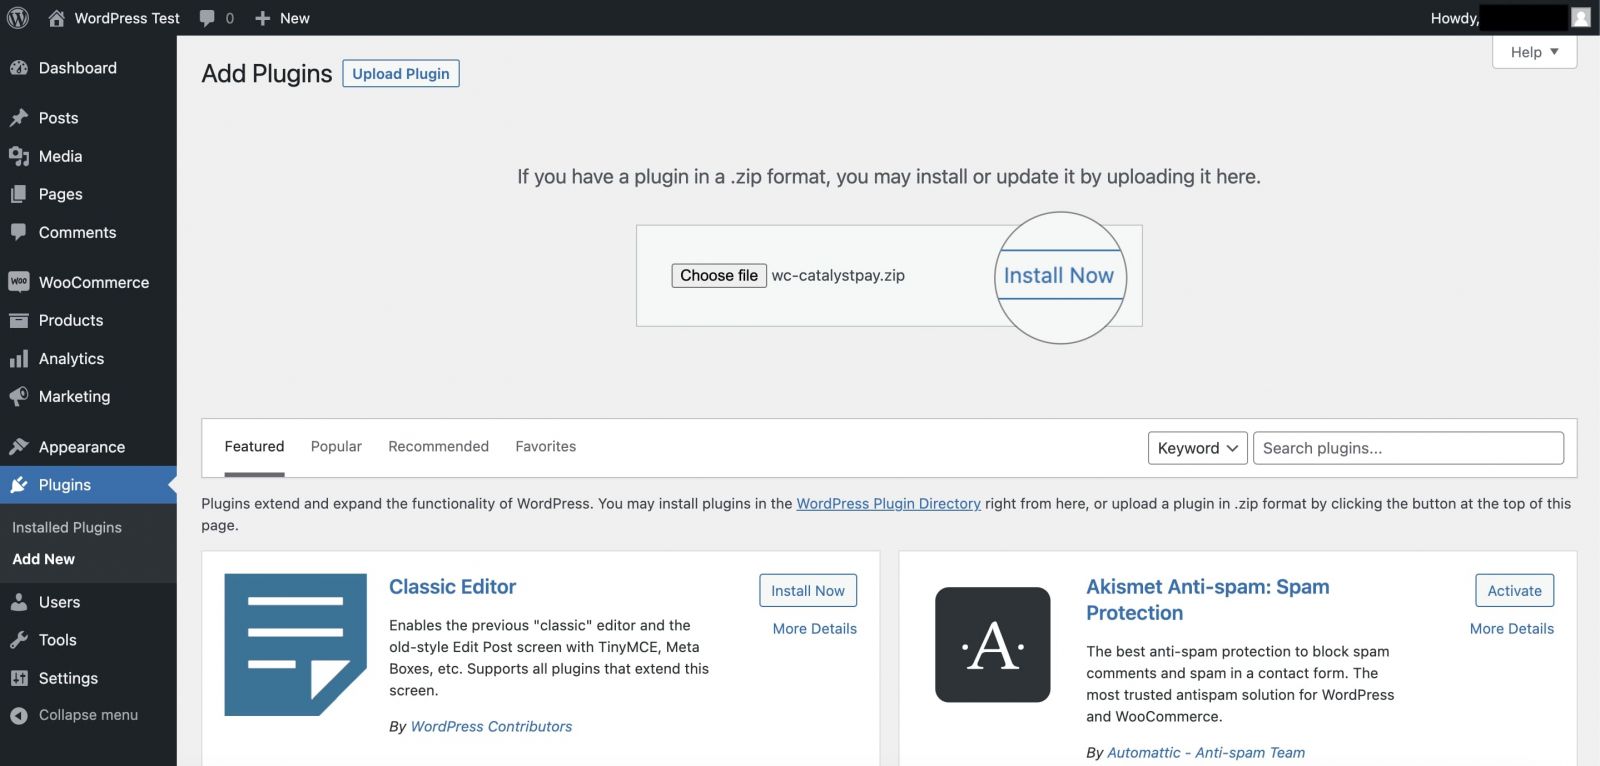
Task: Click the Classic Editor plugin thumbnail
Action: pos(296,645)
